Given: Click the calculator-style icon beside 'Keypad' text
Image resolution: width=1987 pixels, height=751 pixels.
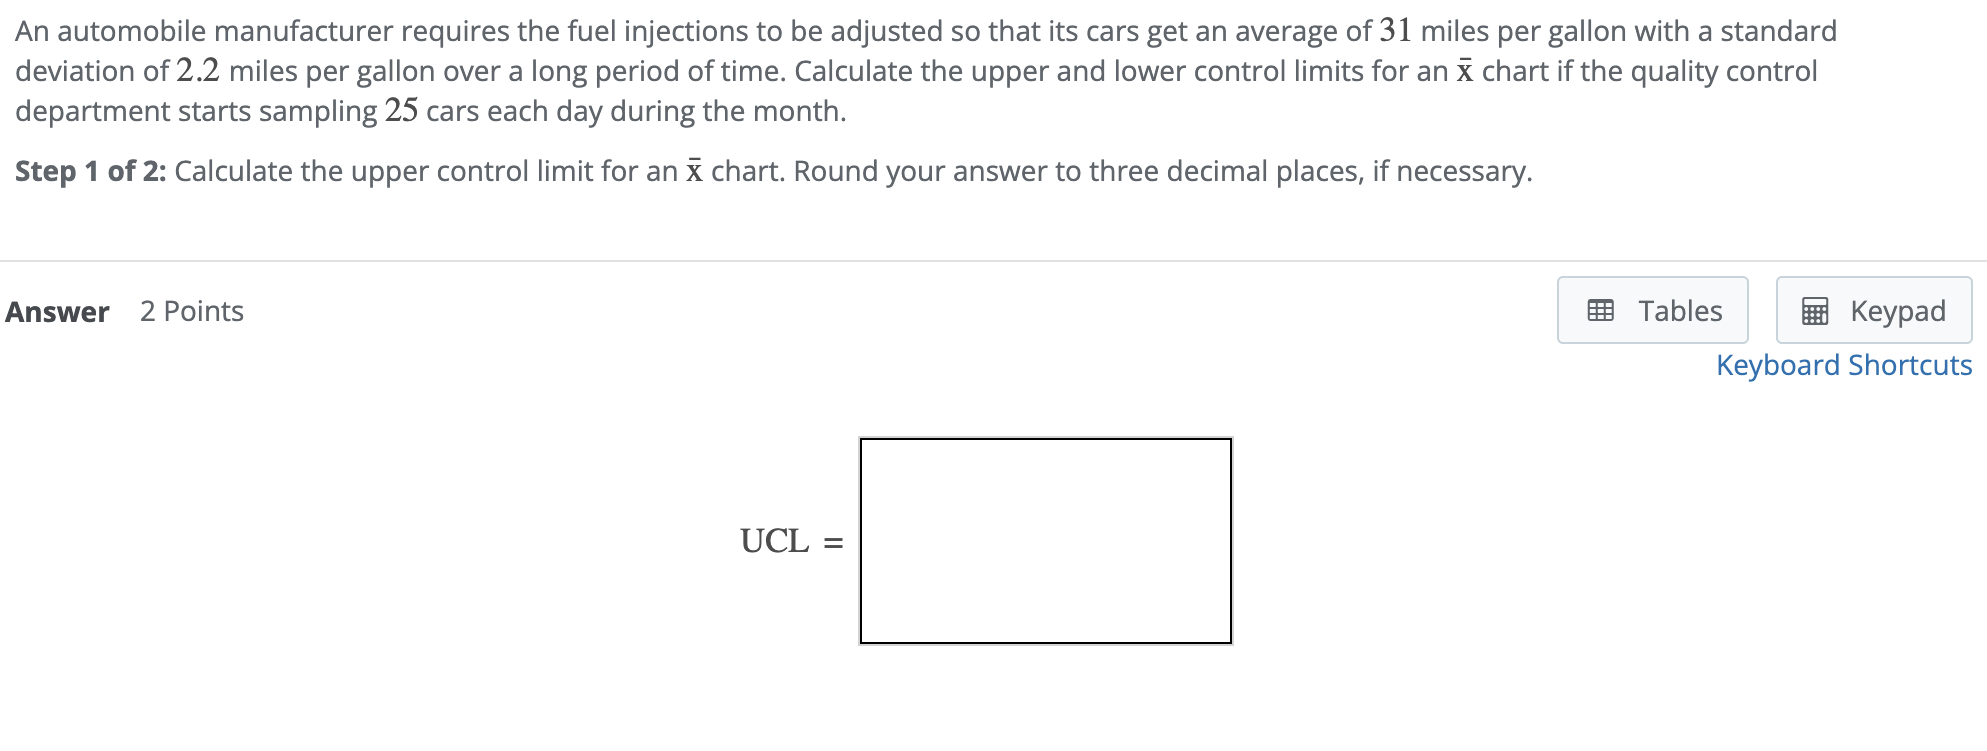Looking at the screenshot, I should (x=1816, y=310).
